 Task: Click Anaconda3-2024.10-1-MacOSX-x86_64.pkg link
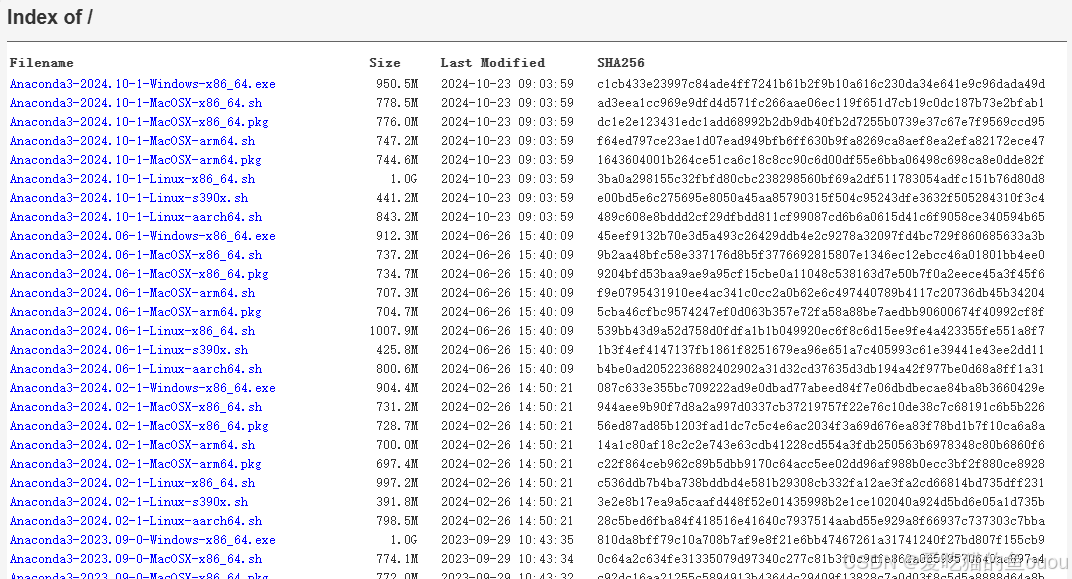click(x=139, y=122)
